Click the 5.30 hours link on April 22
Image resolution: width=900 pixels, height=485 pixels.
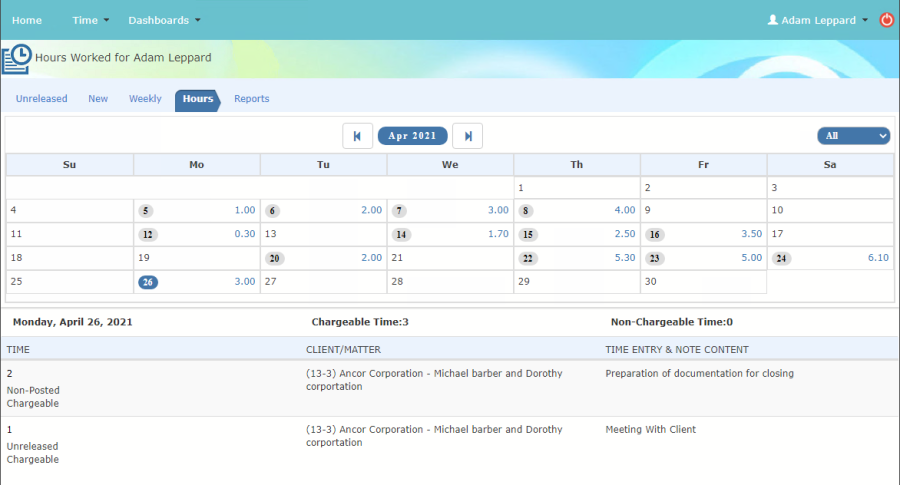[625, 258]
